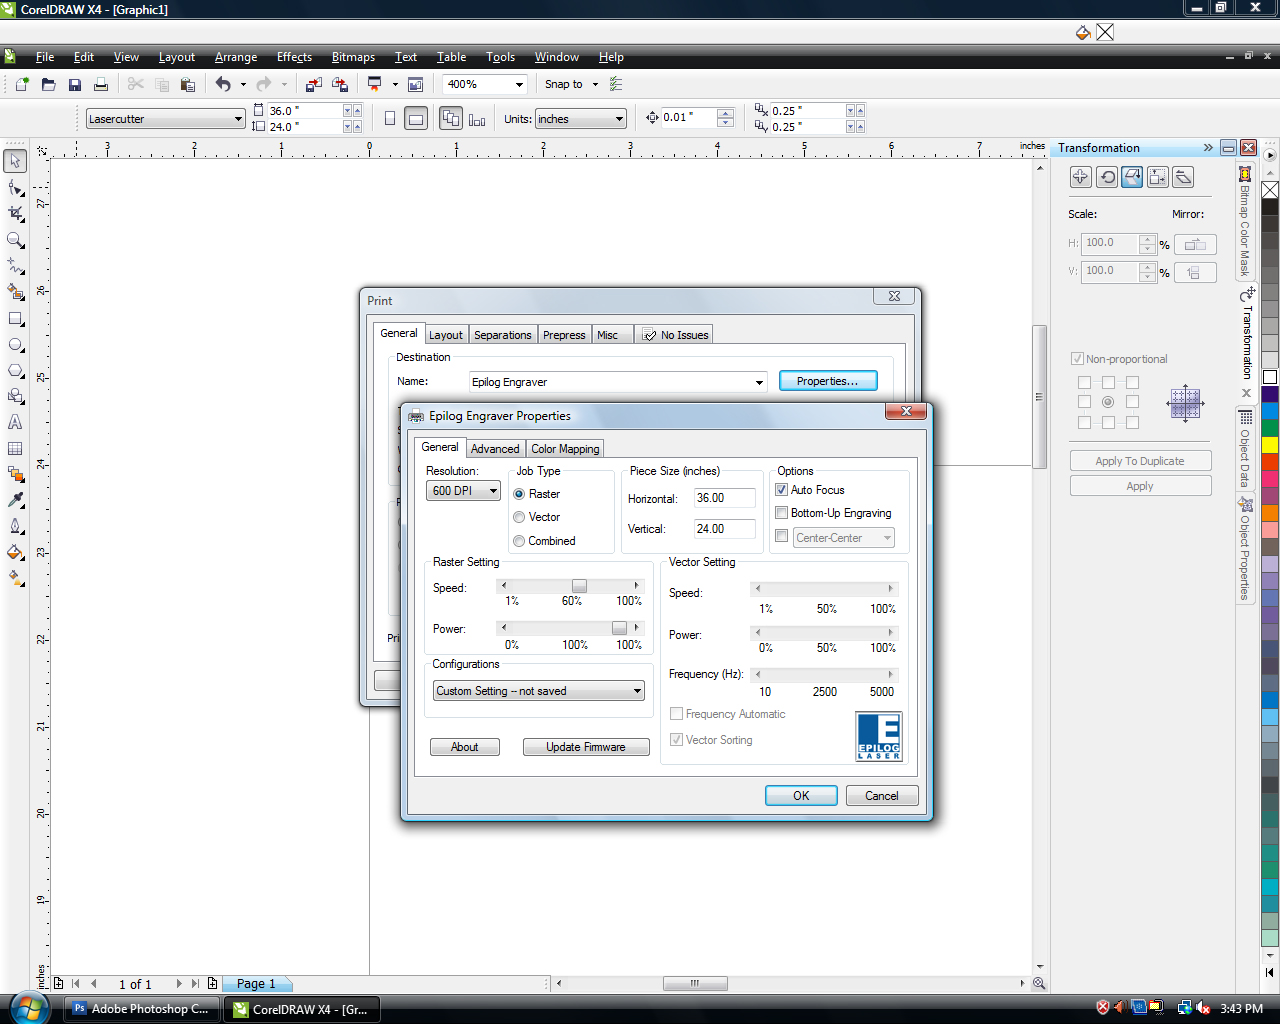Switch to Separations tab in Print dialog
Image resolution: width=1280 pixels, height=1024 pixels.
pyautogui.click(x=503, y=335)
